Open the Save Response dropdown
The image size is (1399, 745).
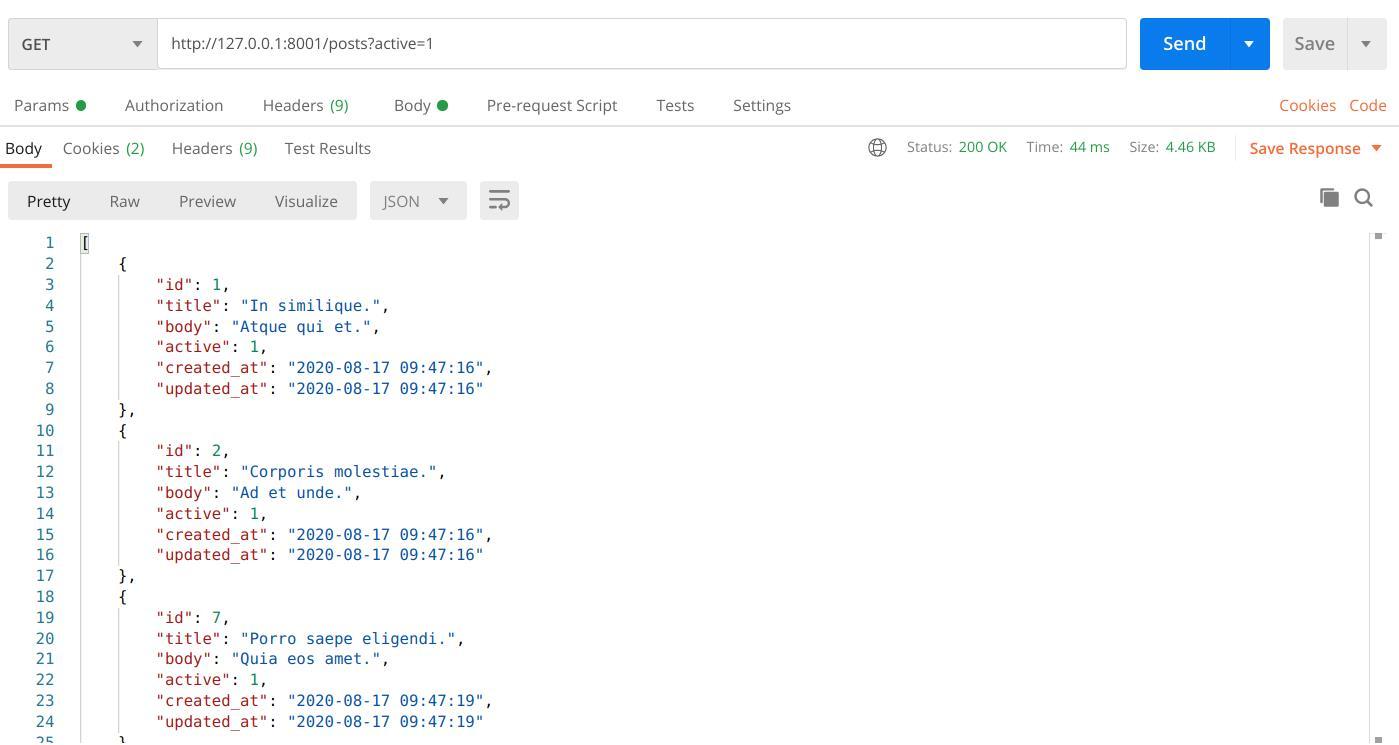pyautogui.click(x=1316, y=148)
